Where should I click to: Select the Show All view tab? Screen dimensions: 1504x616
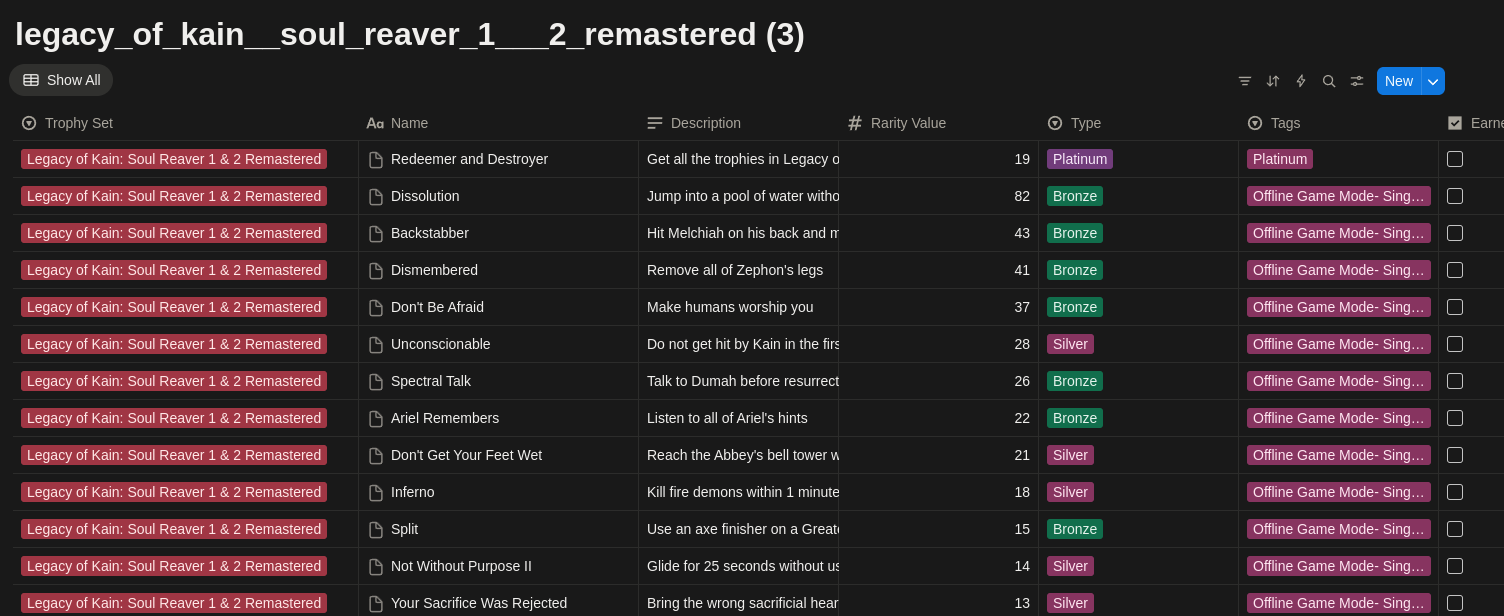click(x=61, y=80)
